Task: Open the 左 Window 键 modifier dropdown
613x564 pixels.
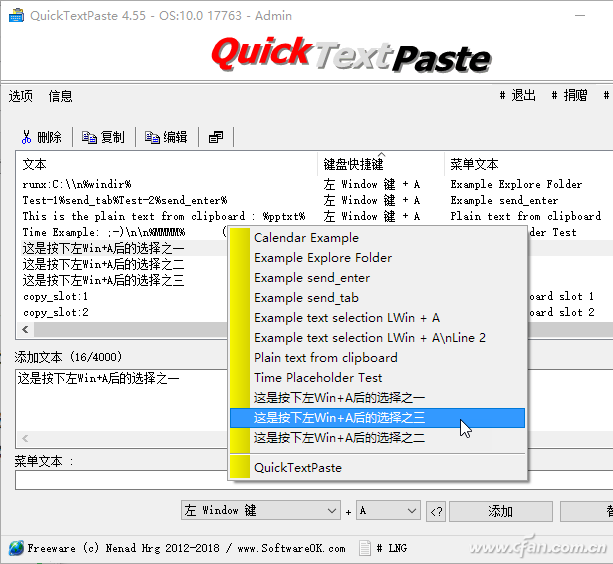Action: point(261,510)
